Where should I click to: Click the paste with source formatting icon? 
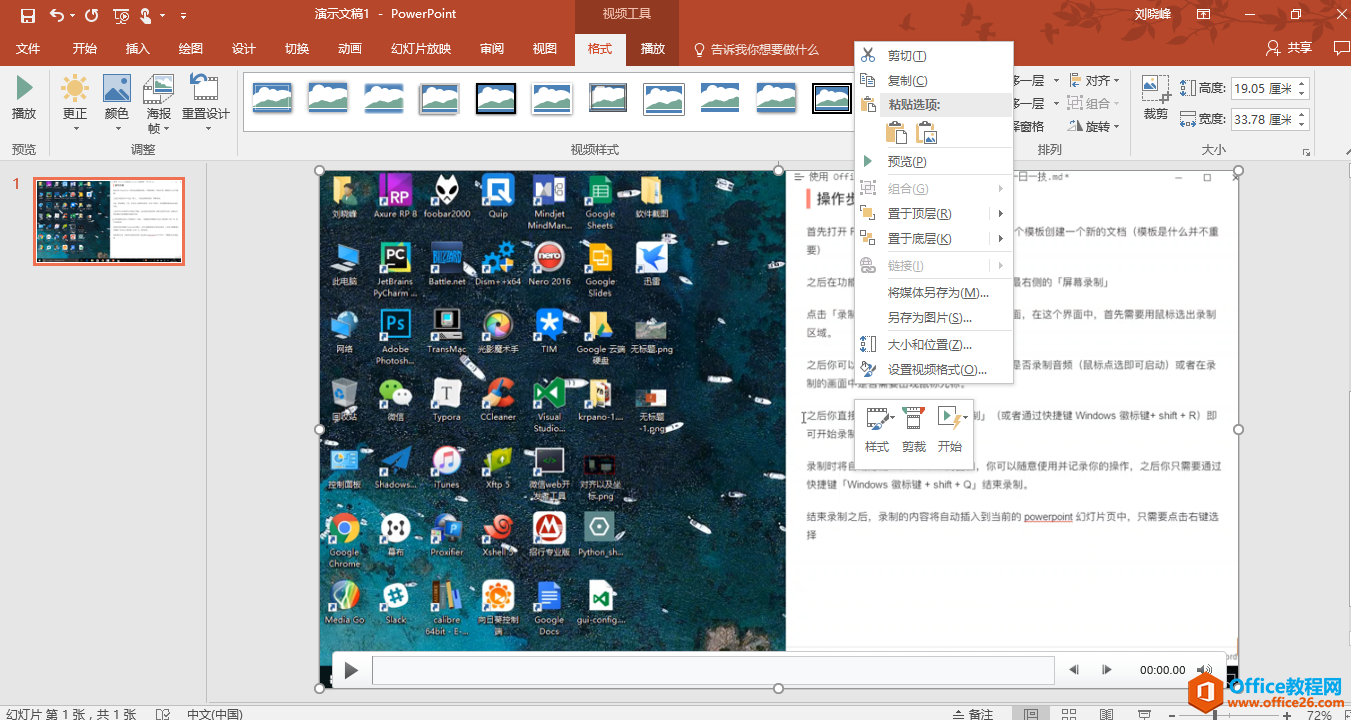[897, 133]
